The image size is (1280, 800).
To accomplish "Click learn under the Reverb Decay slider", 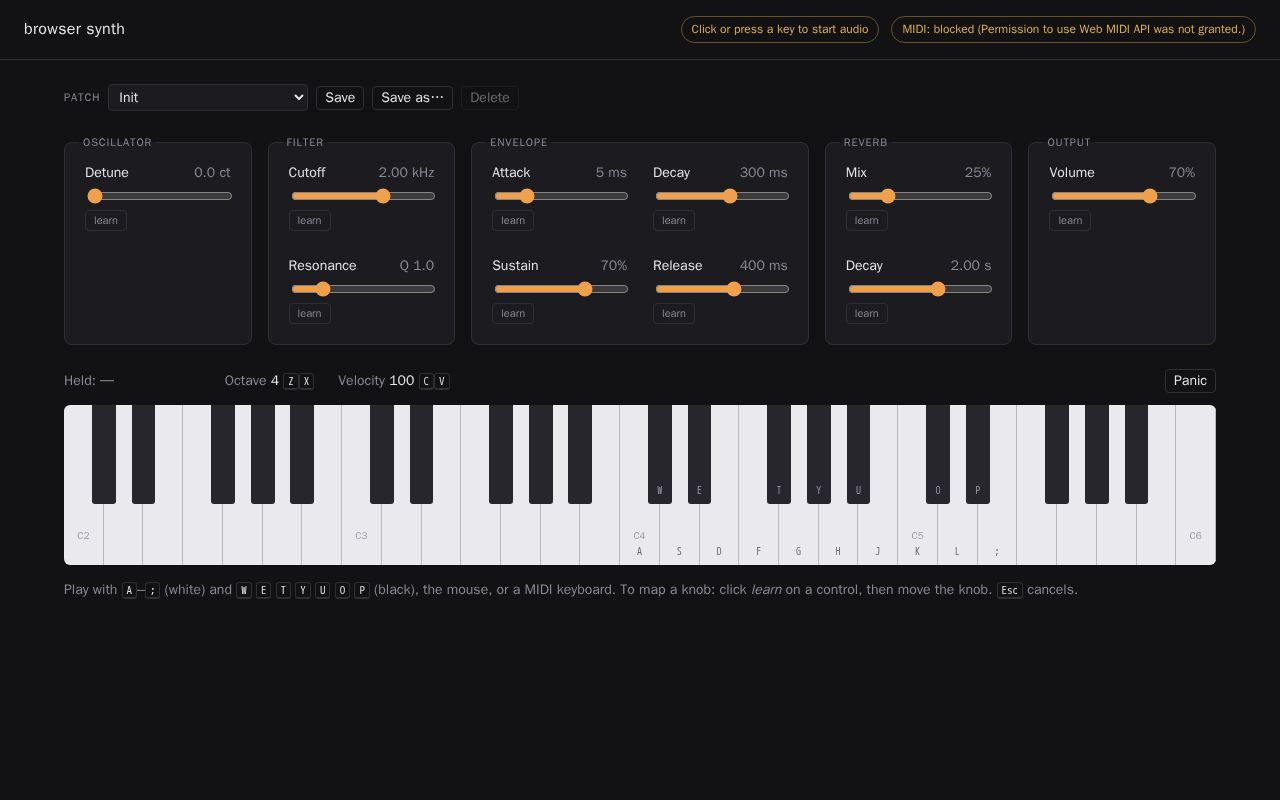I will pyautogui.click(x=867, y=313).
